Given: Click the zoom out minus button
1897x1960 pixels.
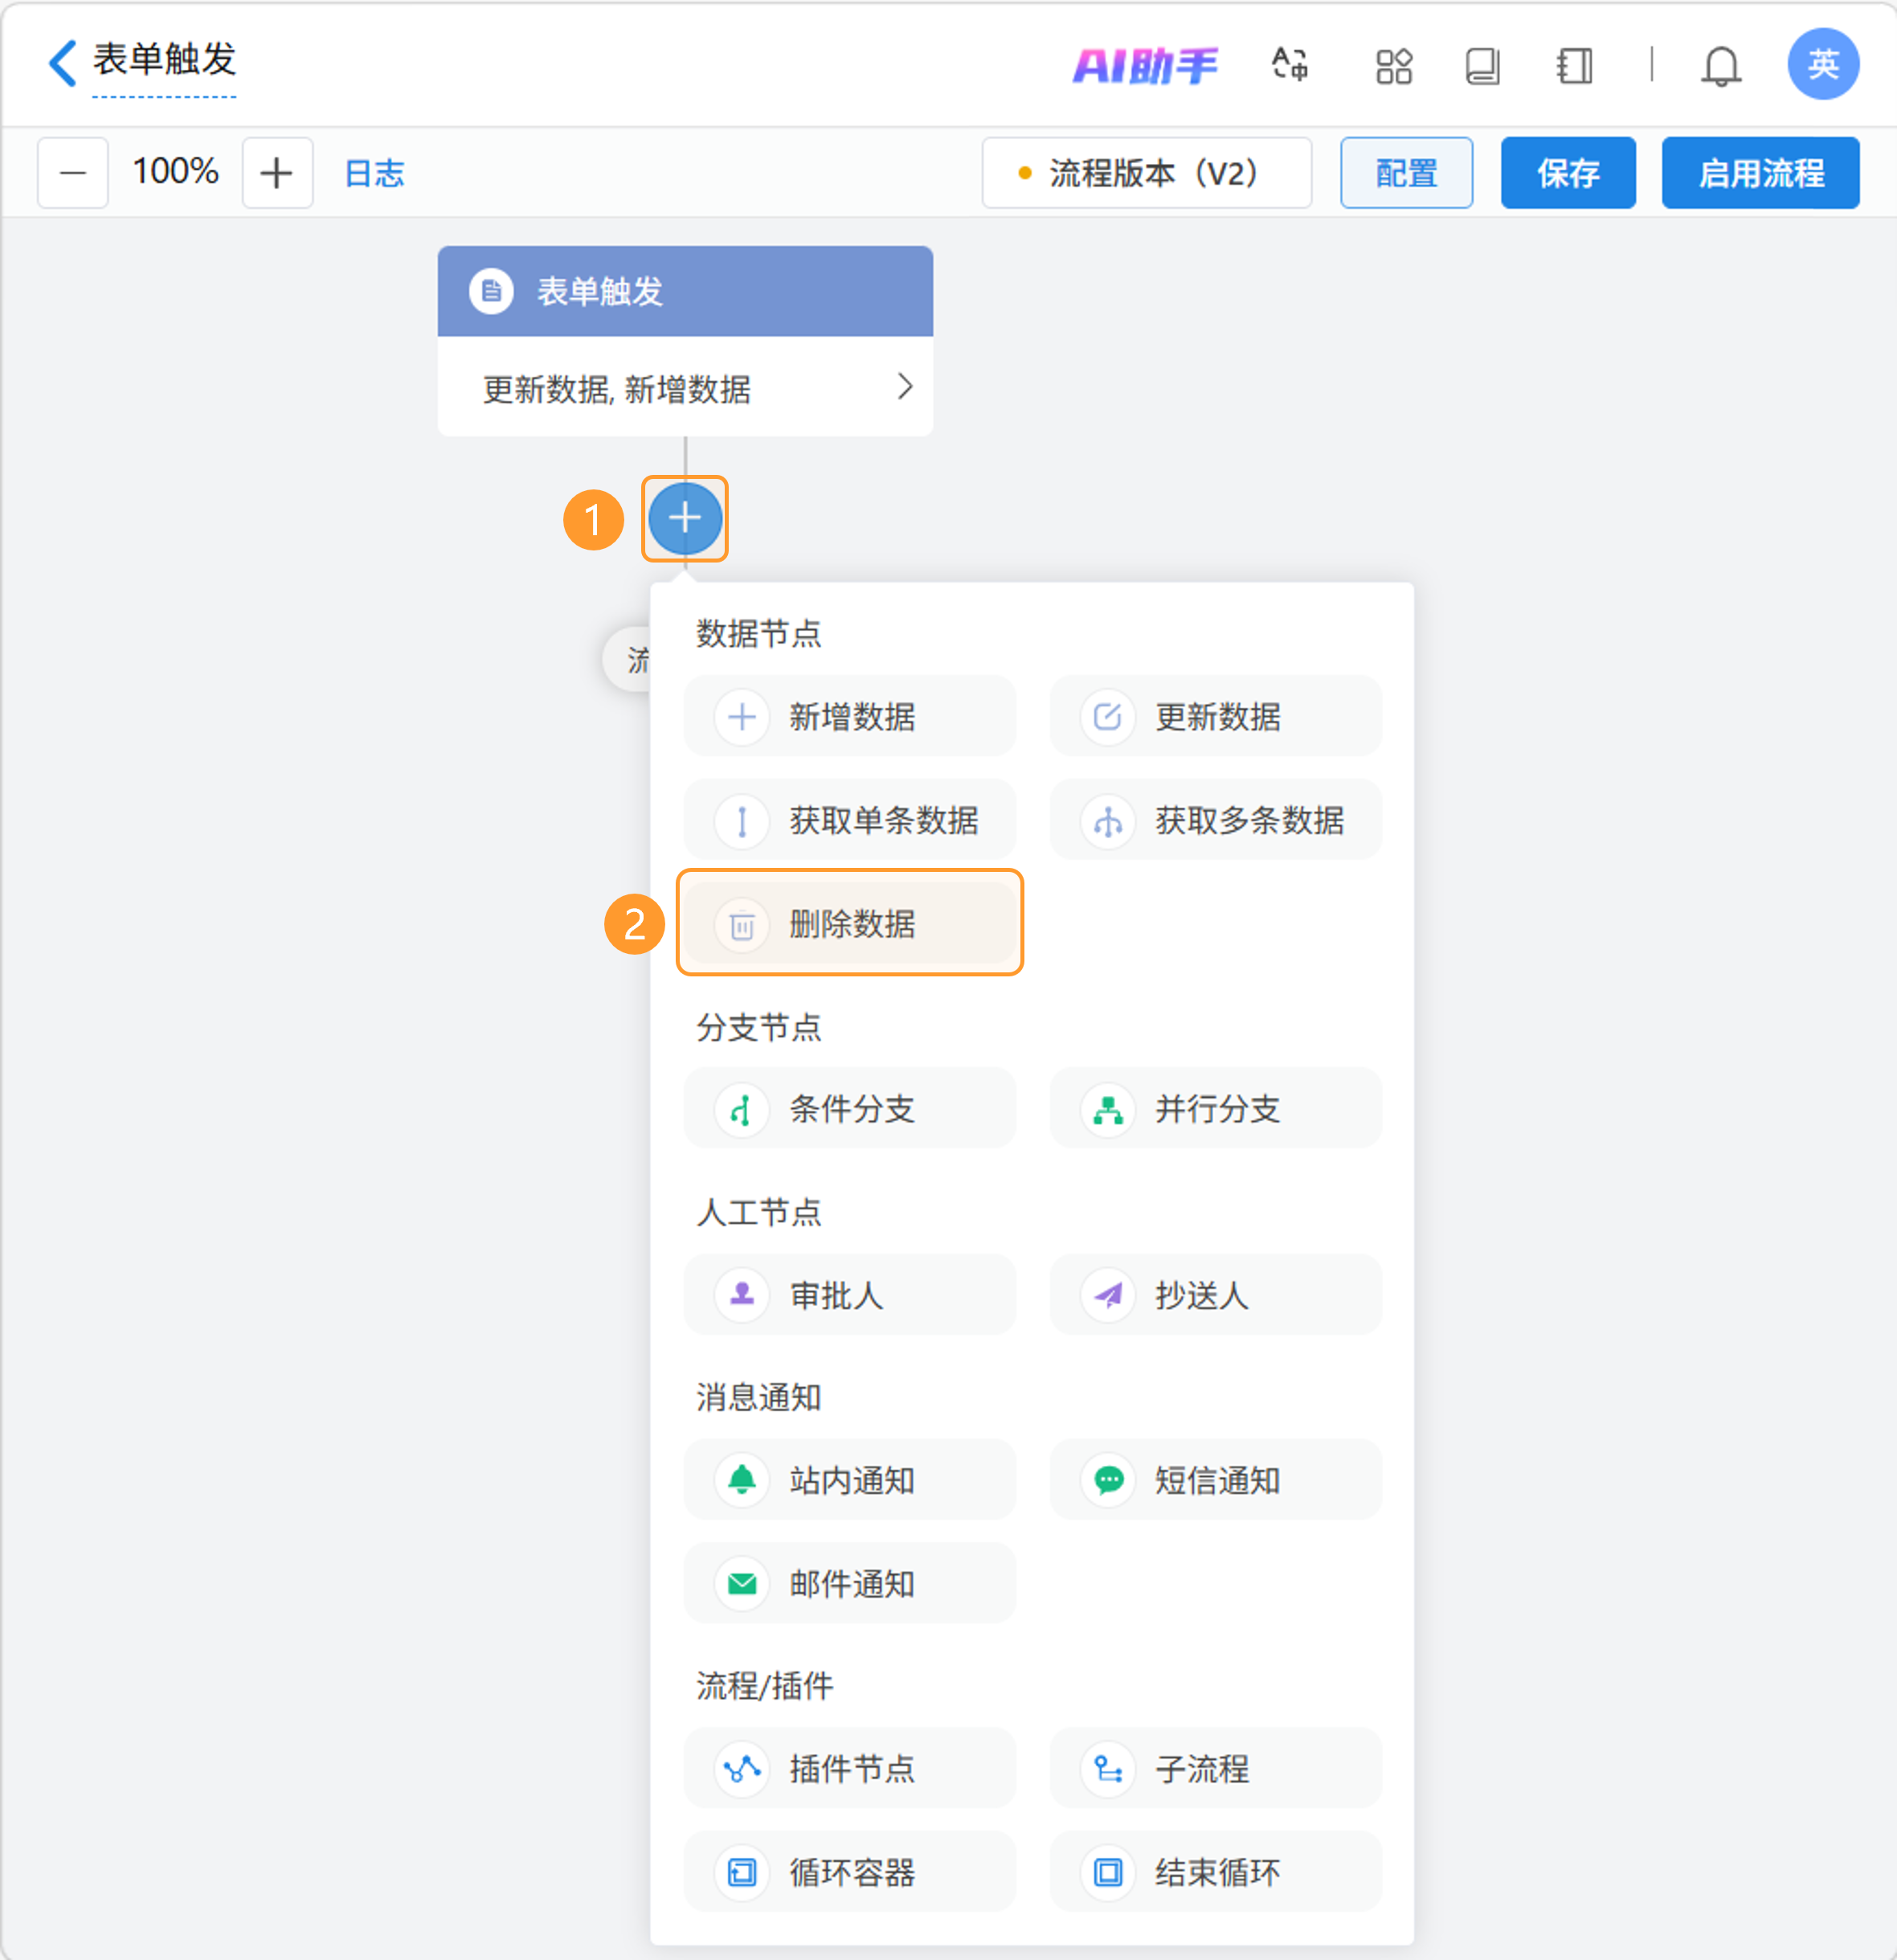Looking at the screenshot, I should (x=73, y=173).
